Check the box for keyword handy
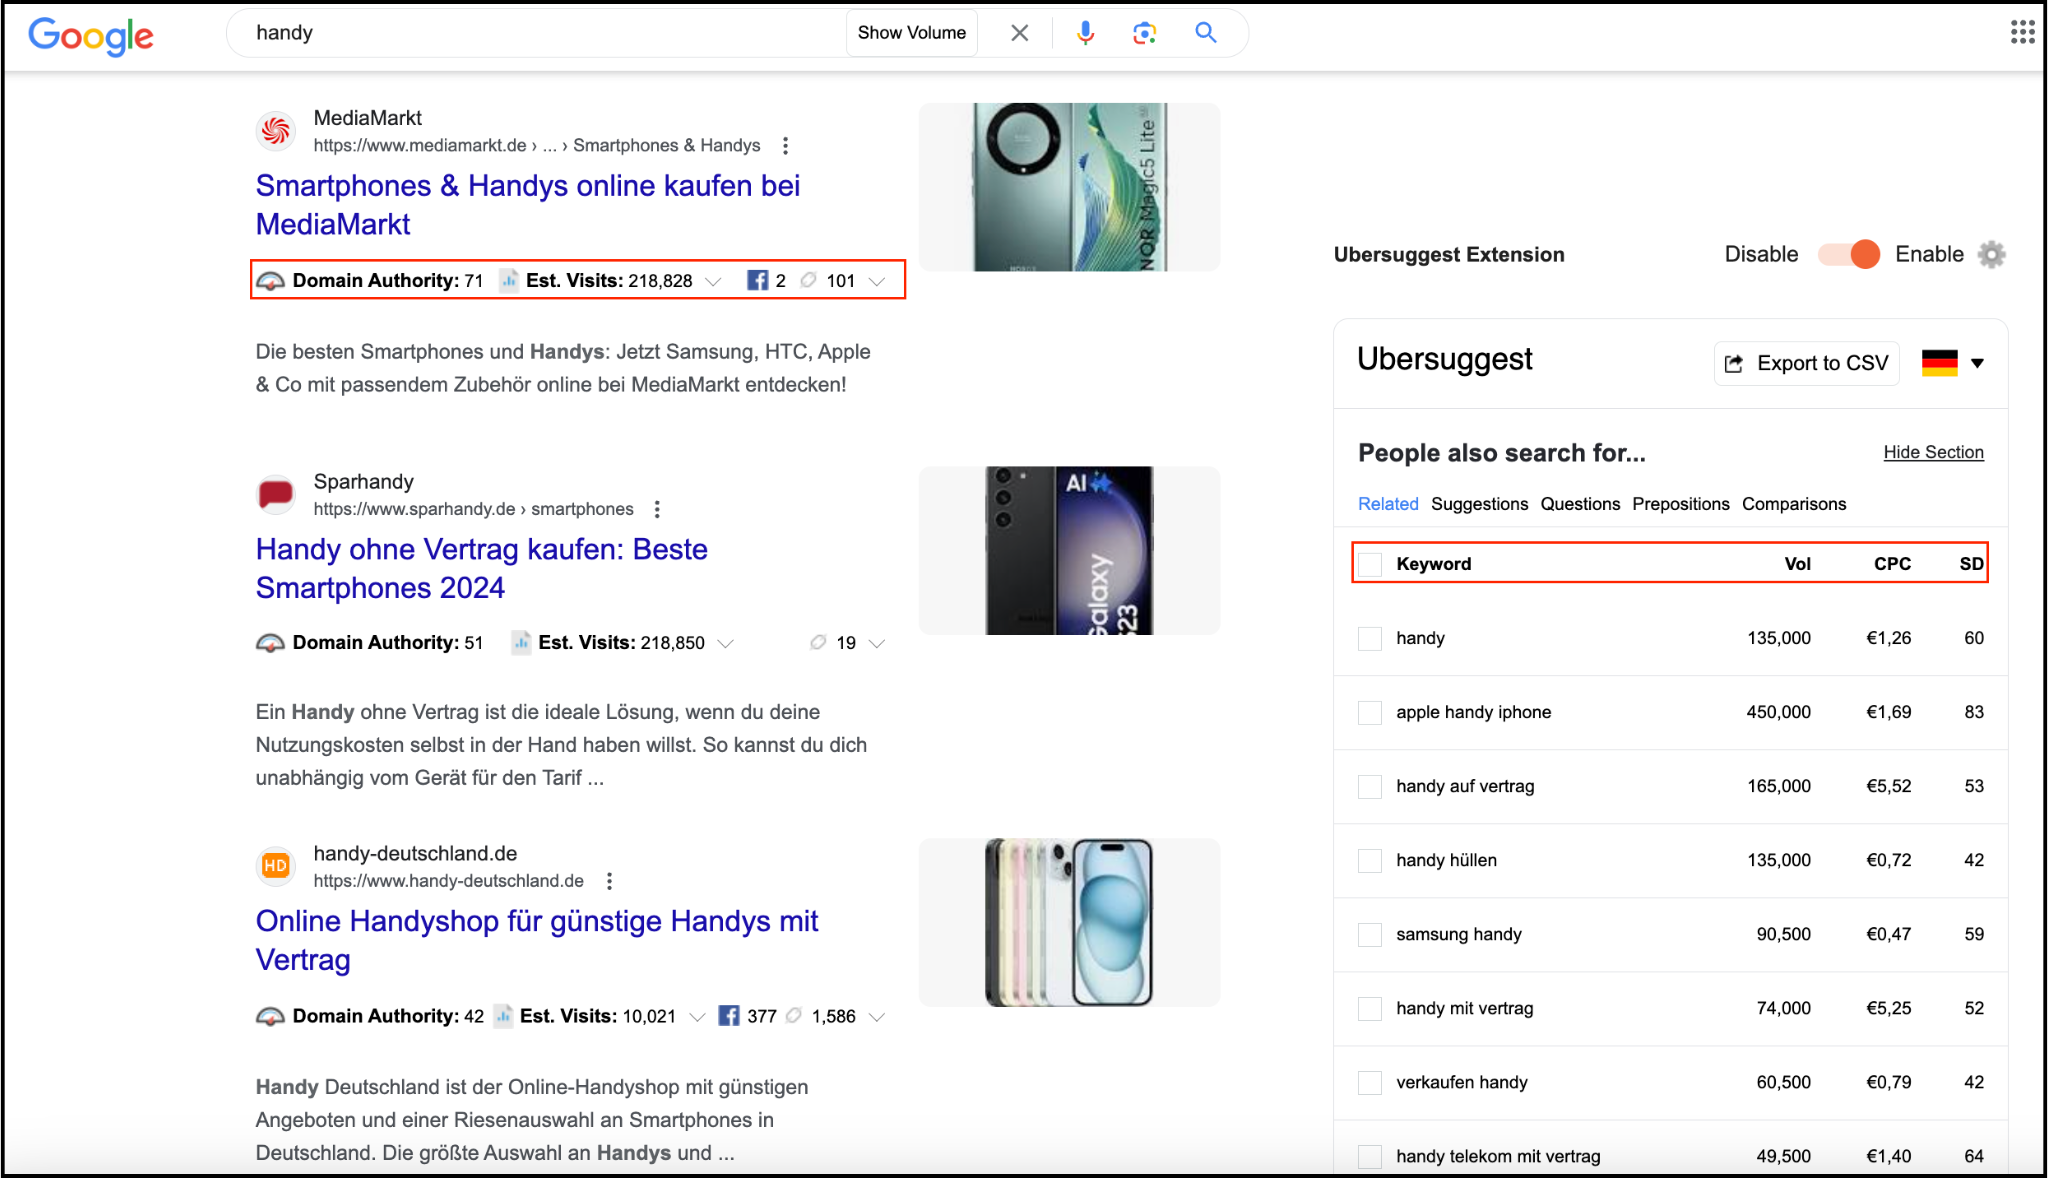This screenshot has height=1178, width=2048. [1370, 638]
